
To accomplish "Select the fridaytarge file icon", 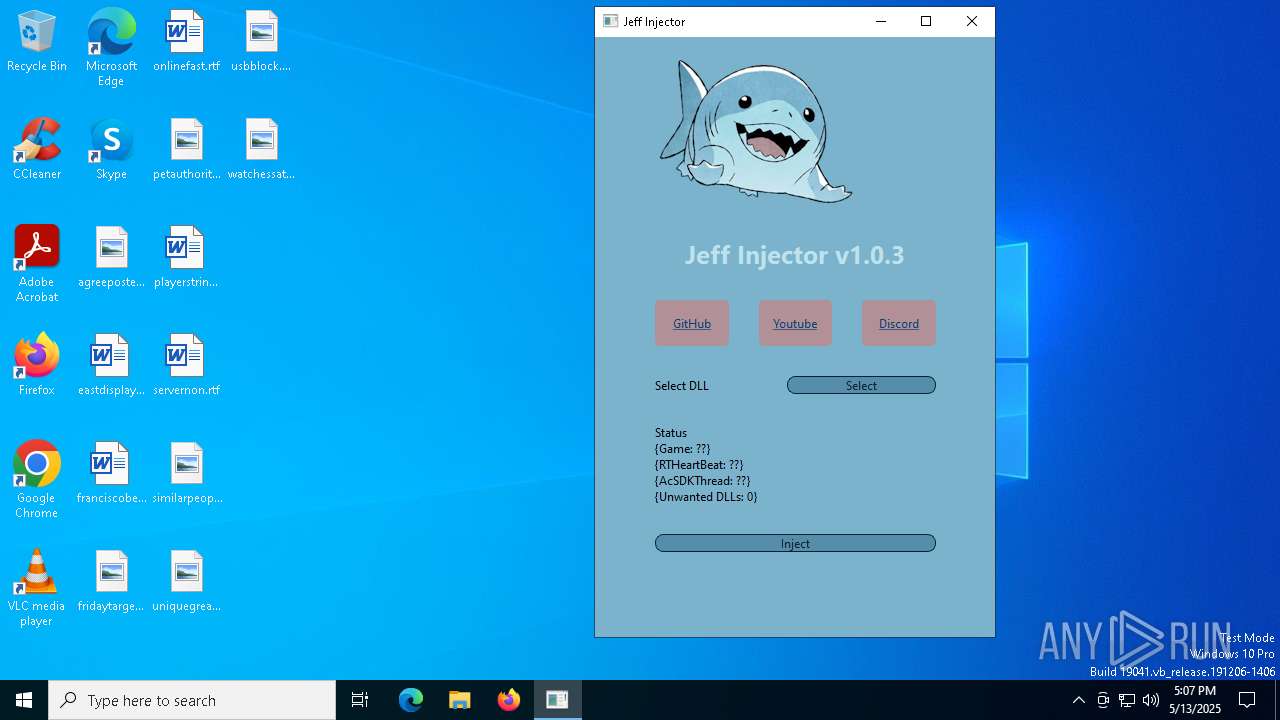I will coord(111,581).
